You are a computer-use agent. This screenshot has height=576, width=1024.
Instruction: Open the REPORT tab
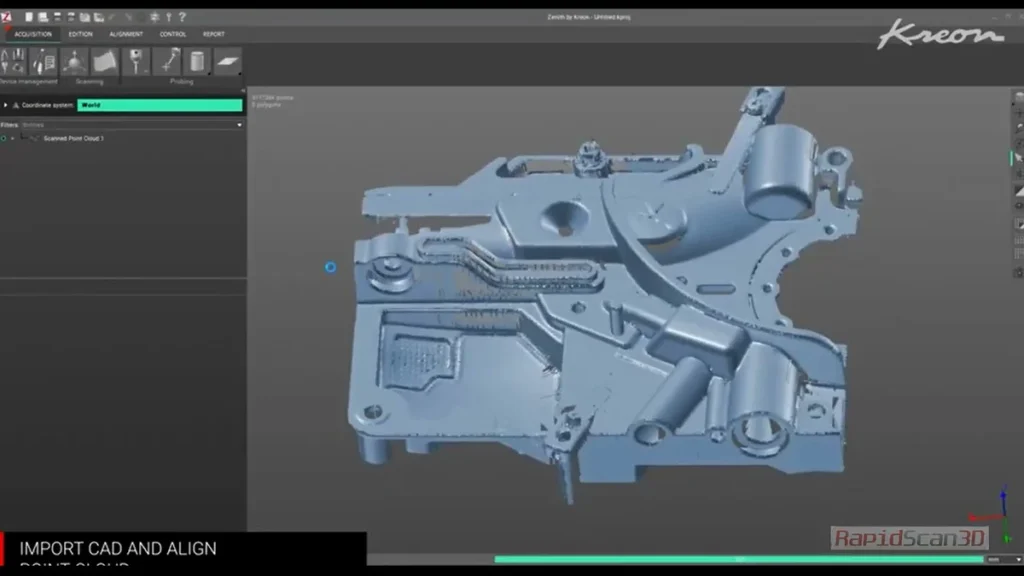click(214, 34)
